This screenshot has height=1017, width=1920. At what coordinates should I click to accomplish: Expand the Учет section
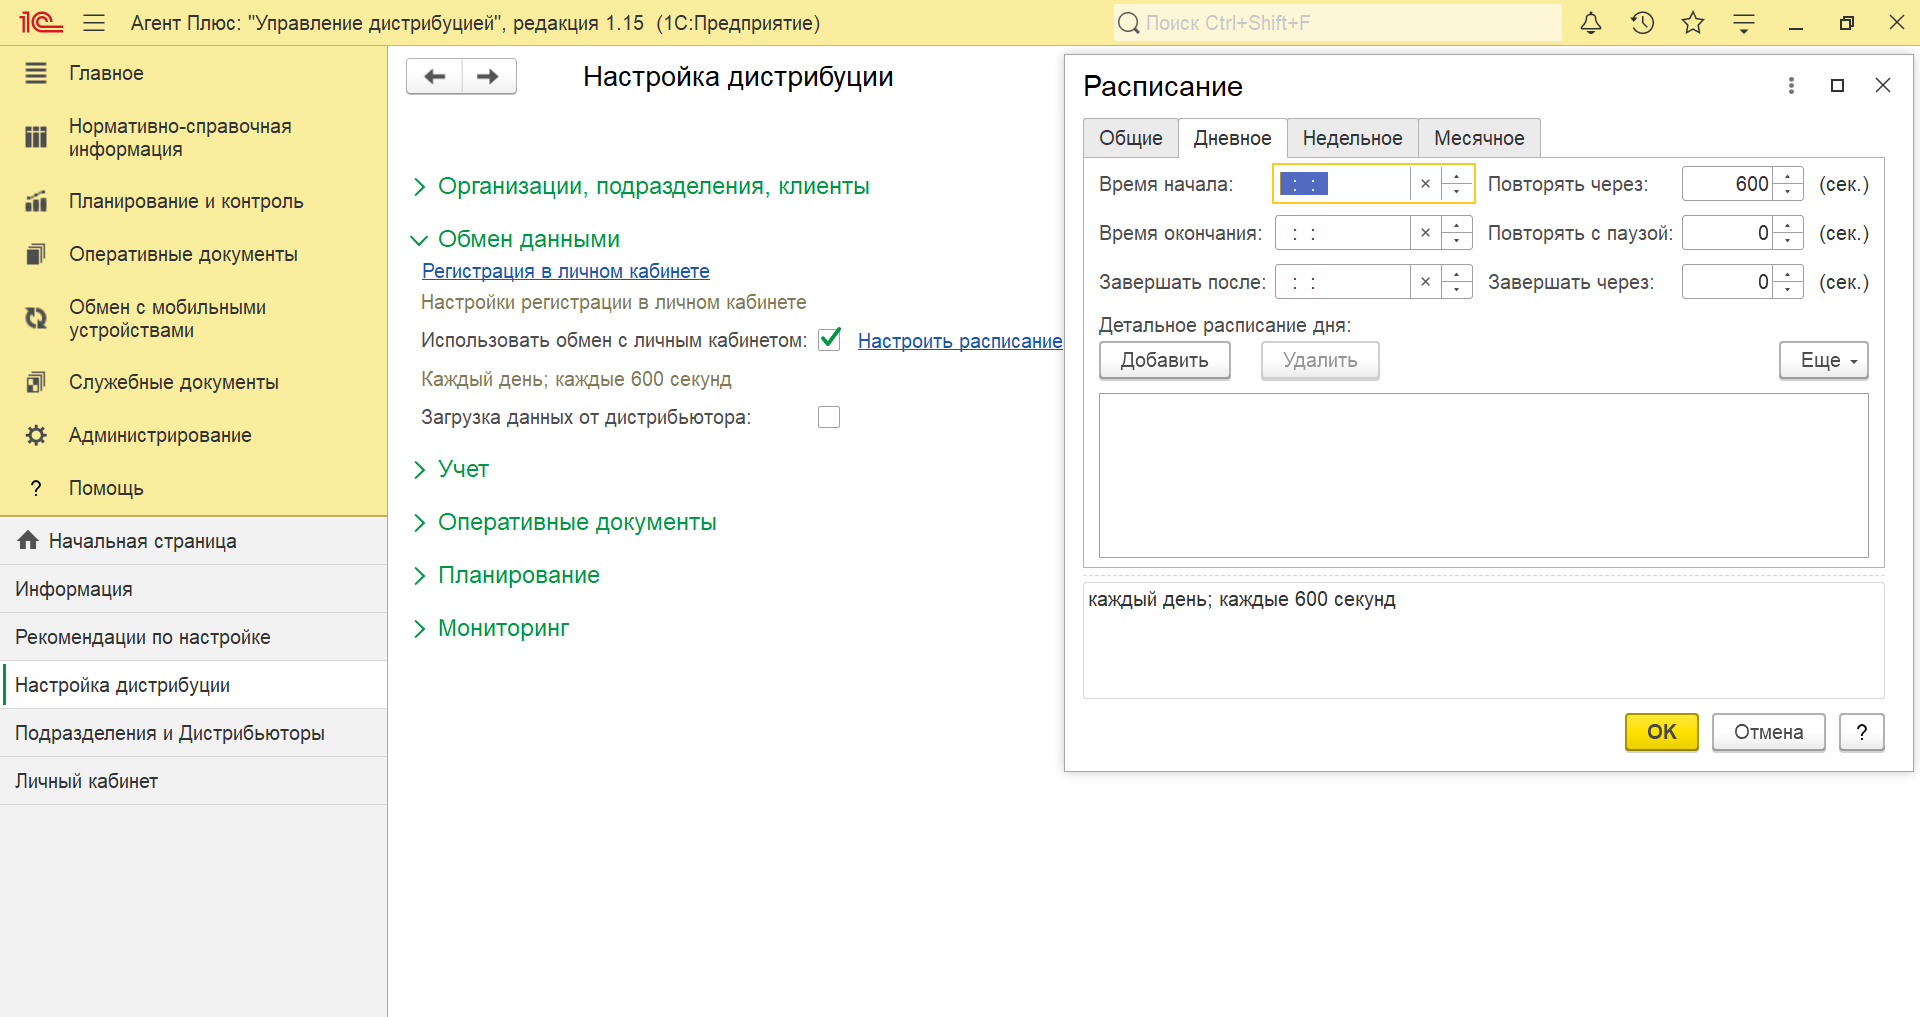(x=419, y=470)
